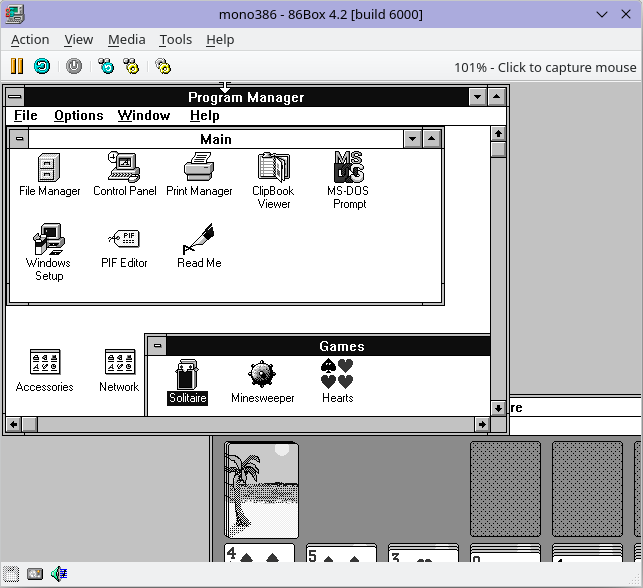
Task: Open the 86Box Tools menu
Action: click(176, 40)
